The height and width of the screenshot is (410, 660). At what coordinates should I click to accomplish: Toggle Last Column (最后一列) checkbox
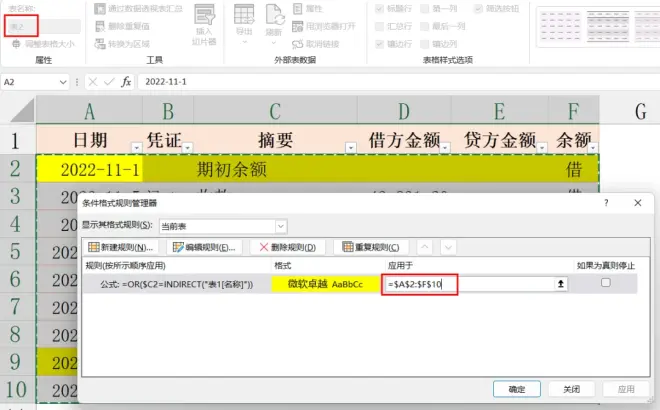click(425, 26)
